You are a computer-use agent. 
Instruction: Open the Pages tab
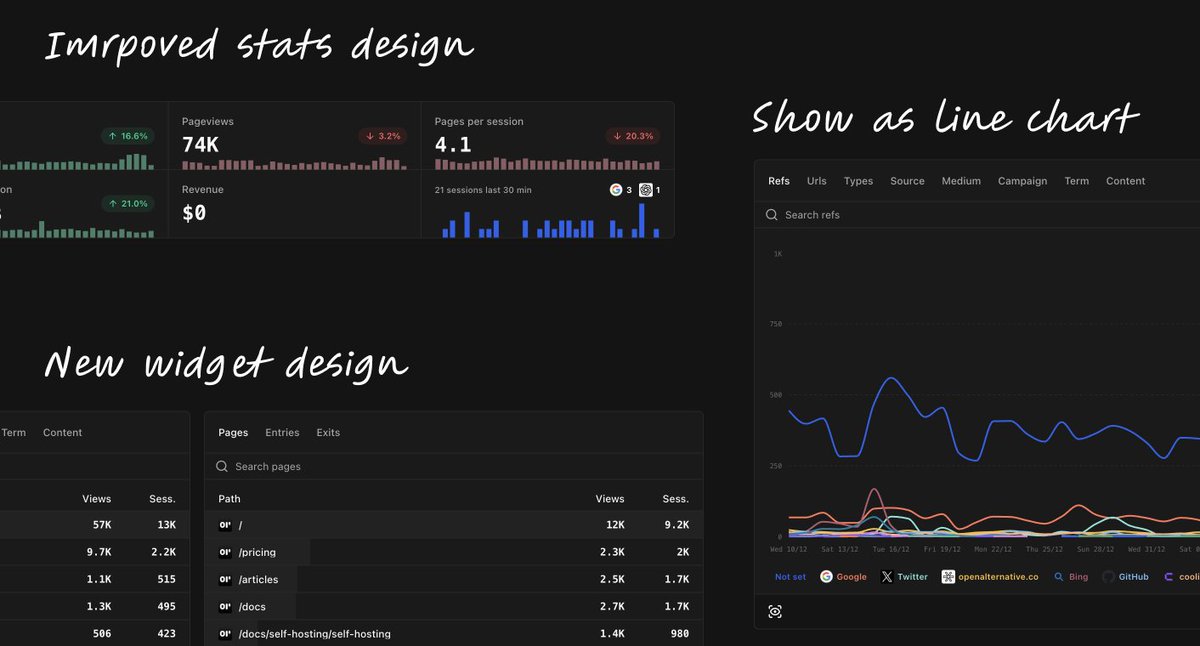[x=233, y=433]
